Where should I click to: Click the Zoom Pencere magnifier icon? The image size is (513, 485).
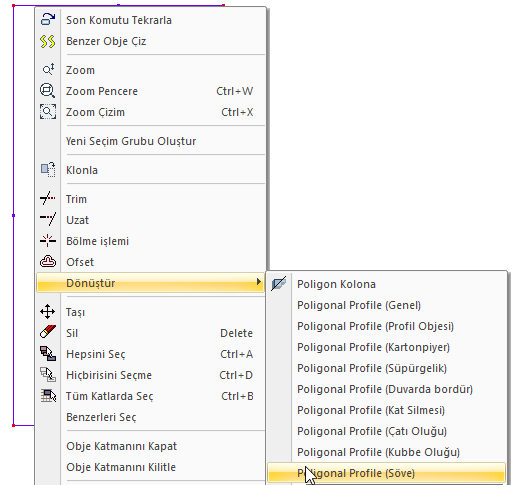(48, 91)
